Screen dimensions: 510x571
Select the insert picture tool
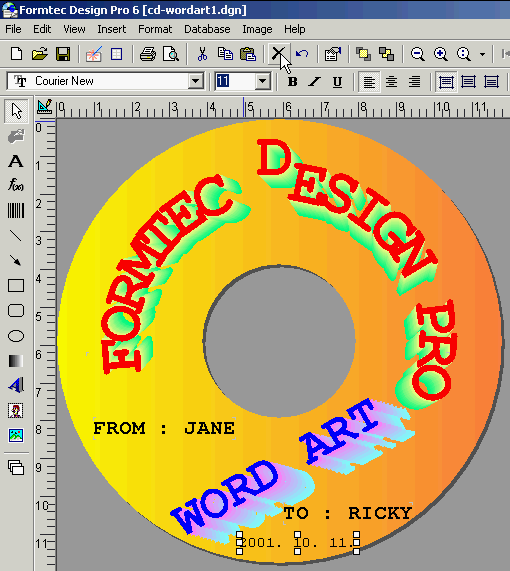click(16, 435)
